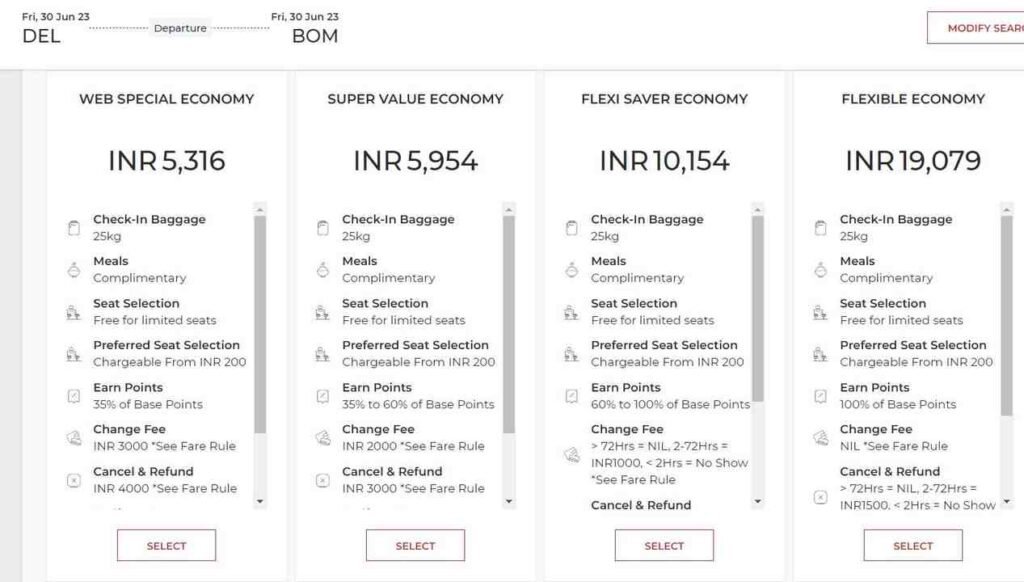The height and width of the screenshot is (582, 1024).
Task: Select the Flexible Economy fare
Action: (x=912, y=545)
